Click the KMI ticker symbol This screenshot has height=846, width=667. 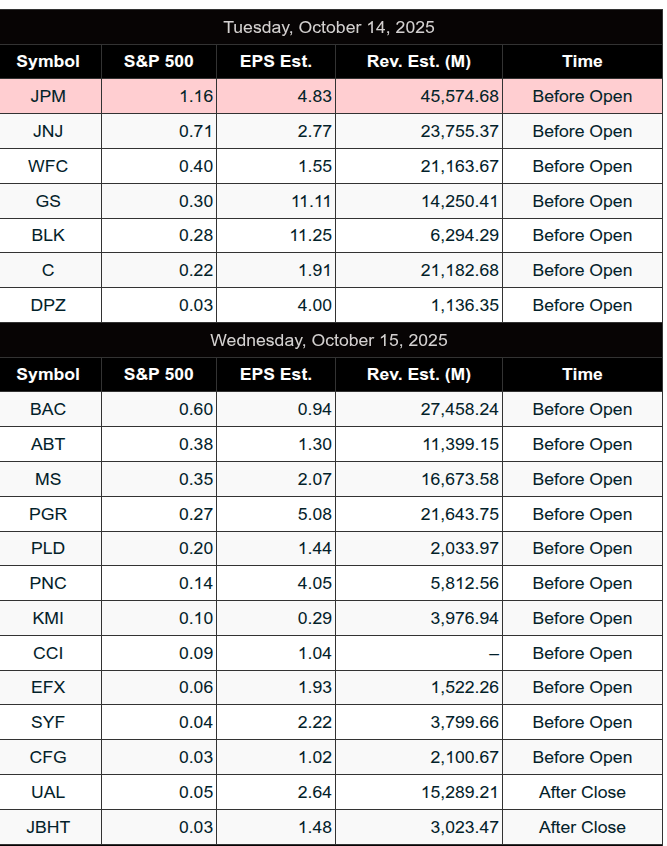[48, 618]
